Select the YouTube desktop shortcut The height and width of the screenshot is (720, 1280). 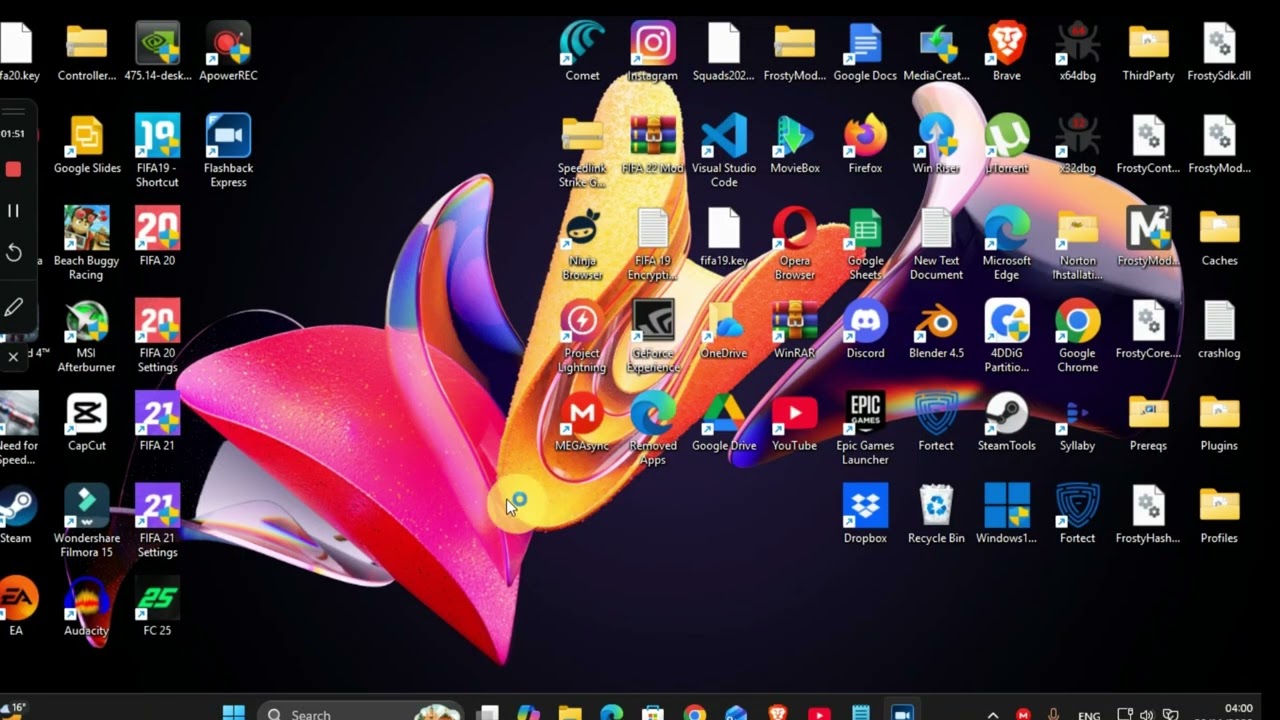795,423
